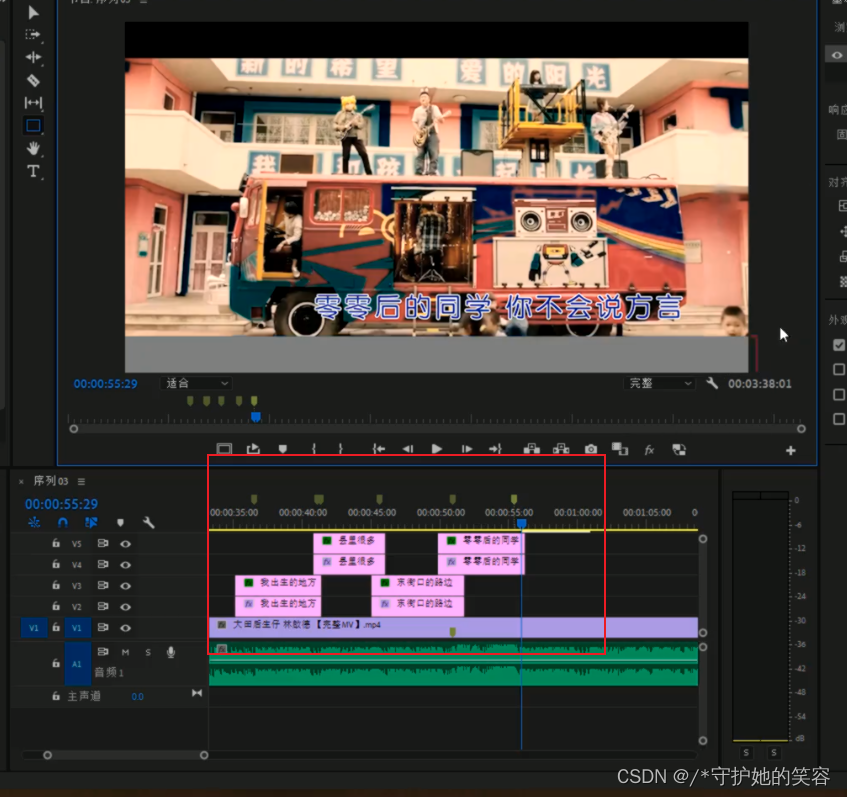
Task: Close the 序列 03 sequence tab
Action: click(21, 481)
